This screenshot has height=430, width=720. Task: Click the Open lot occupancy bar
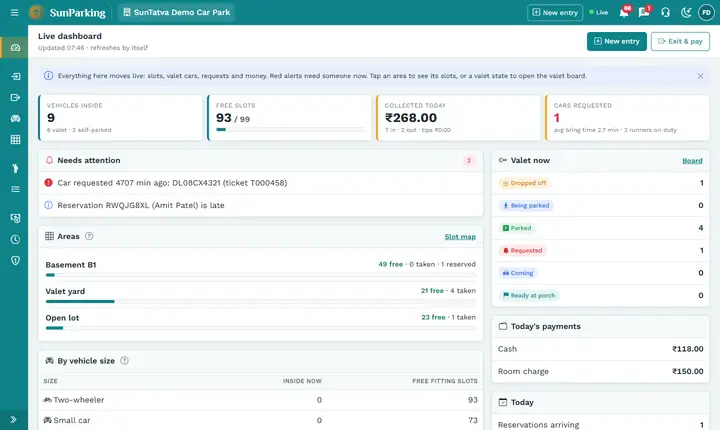[261, 328]
